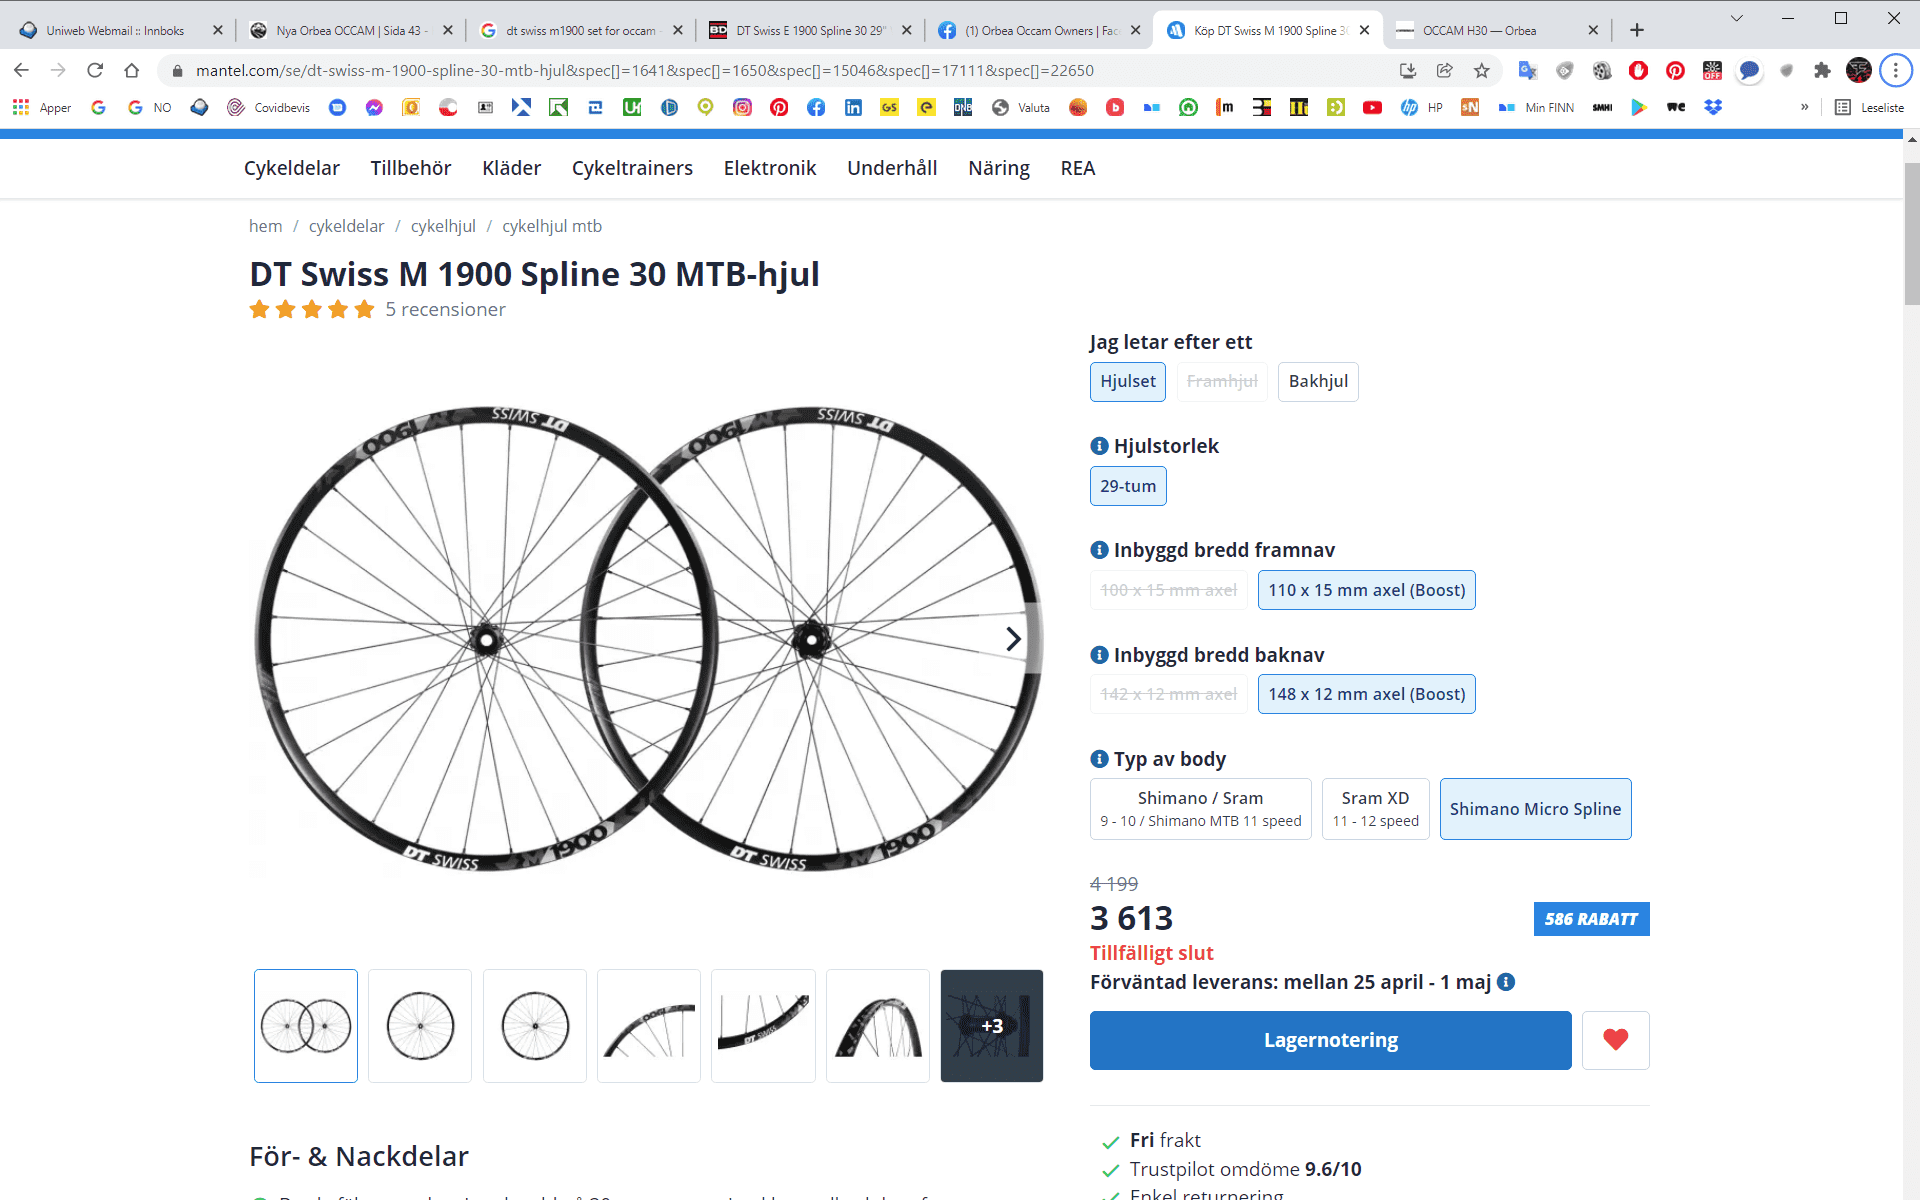
Task: Click info icon beside Typ av body
Action: point(1099,759)
